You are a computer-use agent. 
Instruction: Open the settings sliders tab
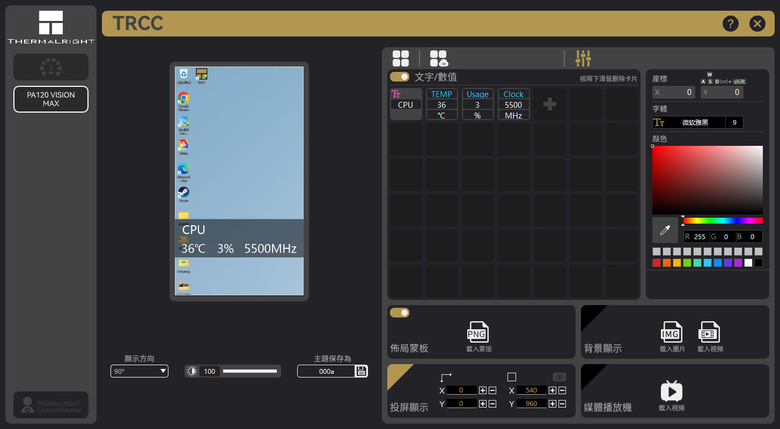[583, 58]
